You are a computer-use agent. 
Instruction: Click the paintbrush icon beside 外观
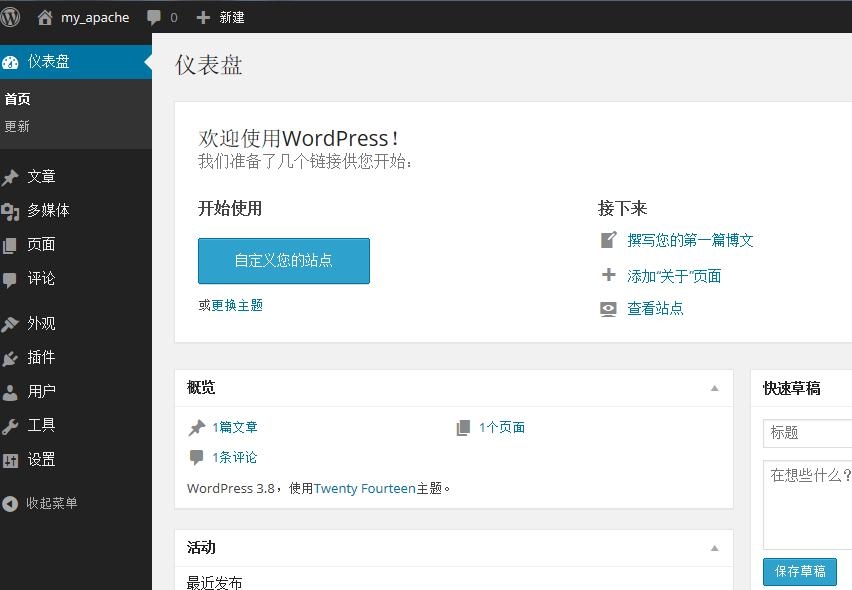10,324
